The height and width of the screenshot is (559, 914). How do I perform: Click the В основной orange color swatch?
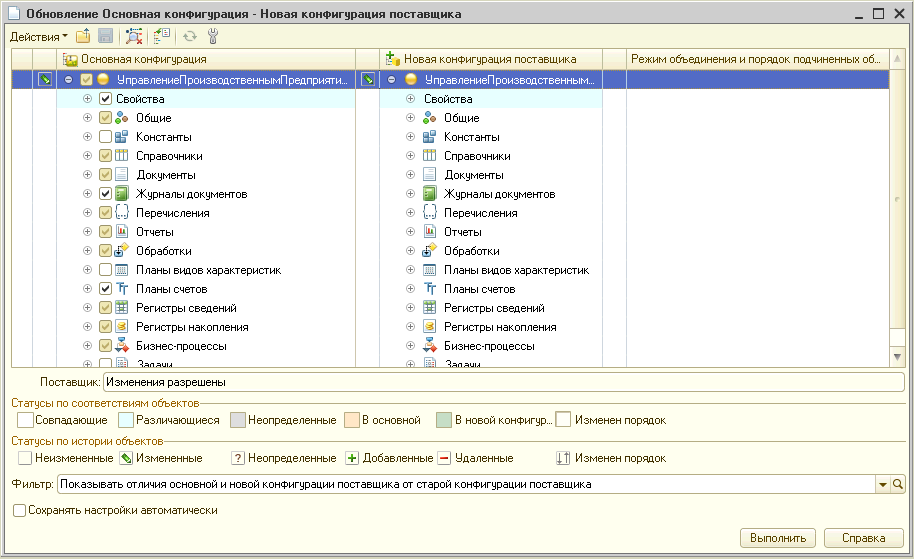click(x=352, y=420)
